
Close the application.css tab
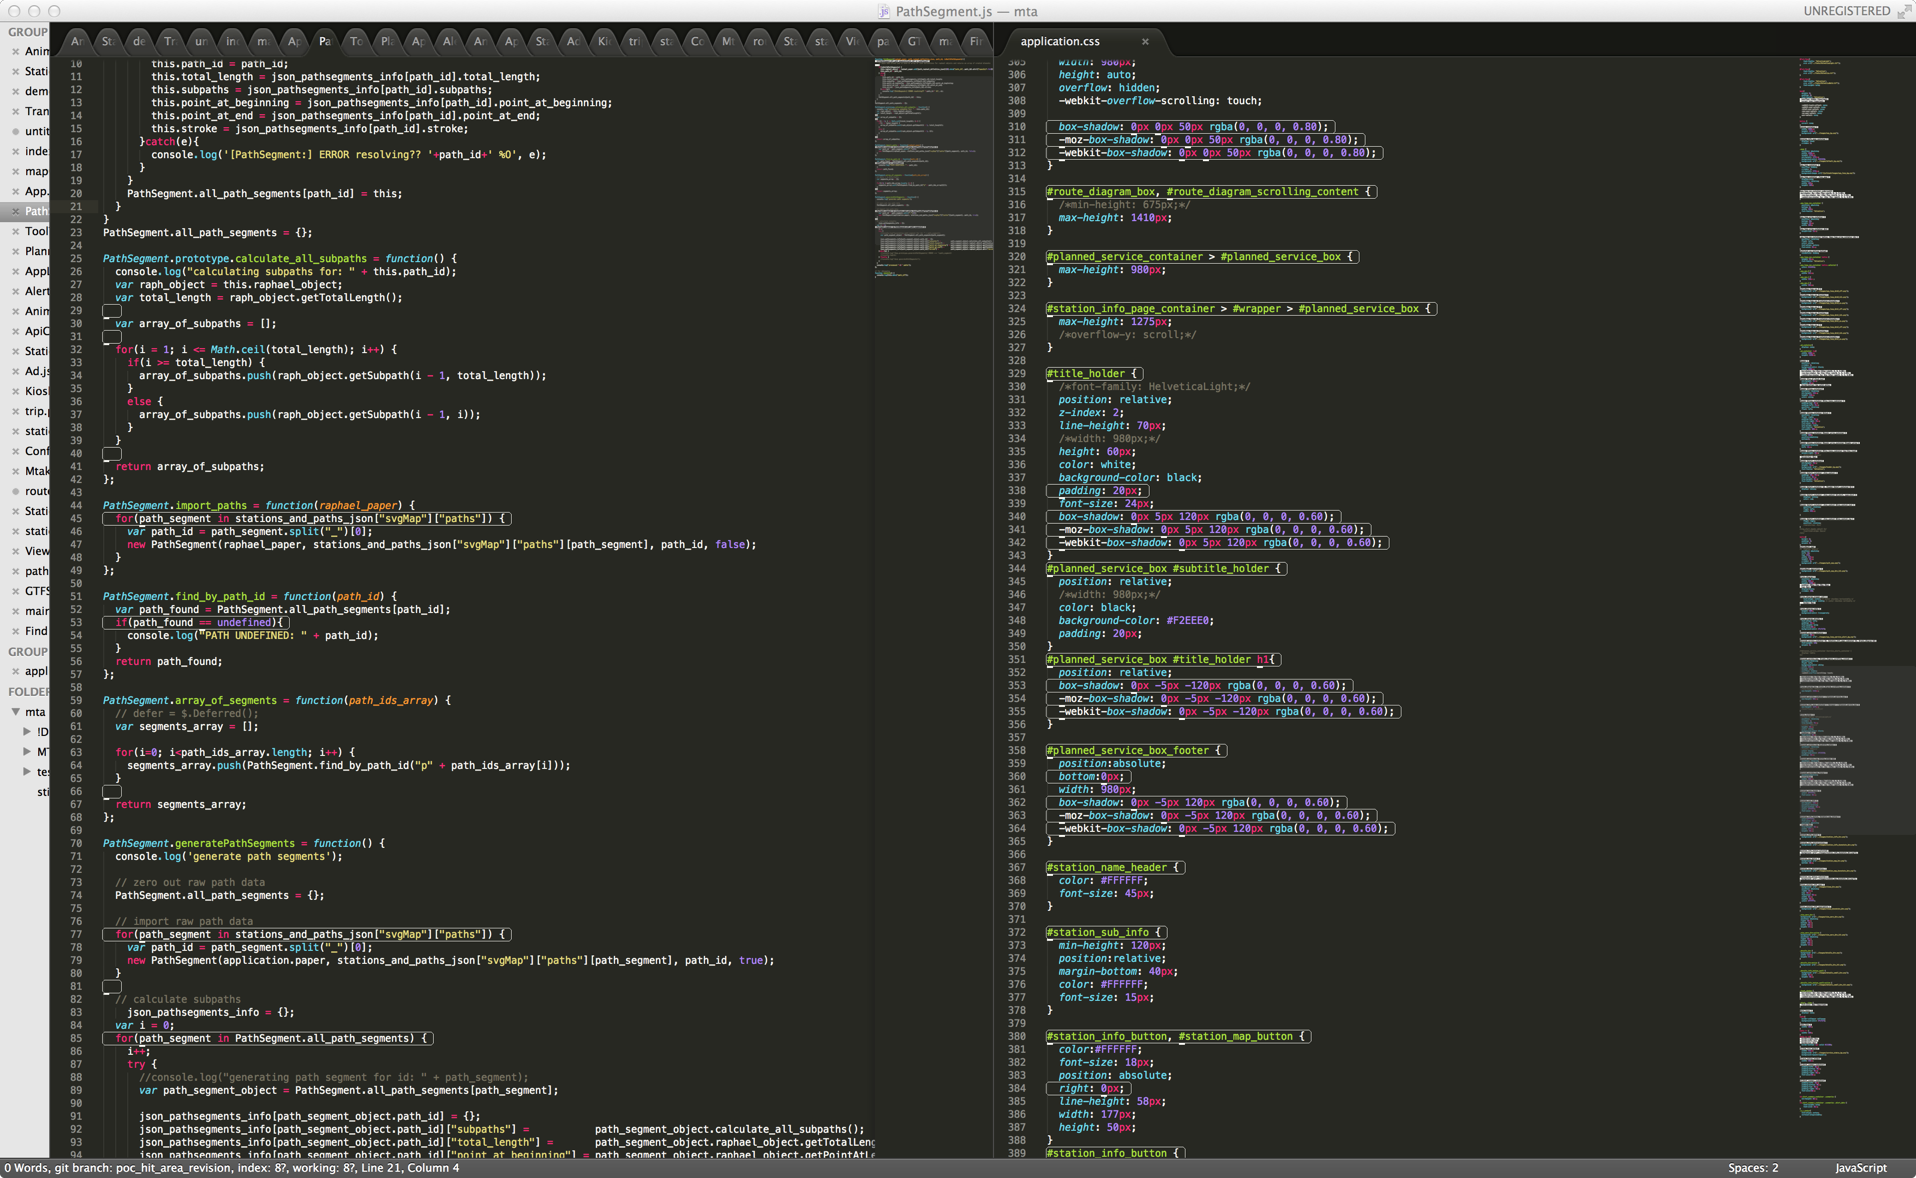coord(1145,42)
